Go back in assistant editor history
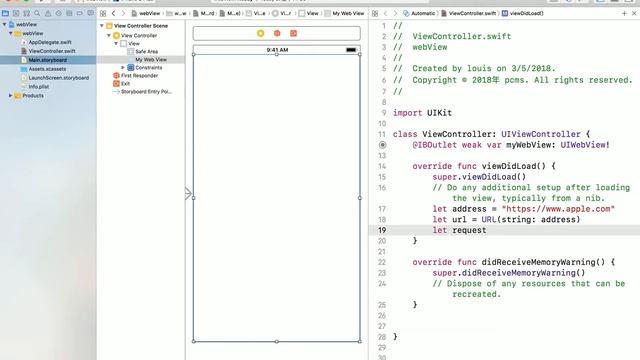640x360 pixels. coord(385,13)
